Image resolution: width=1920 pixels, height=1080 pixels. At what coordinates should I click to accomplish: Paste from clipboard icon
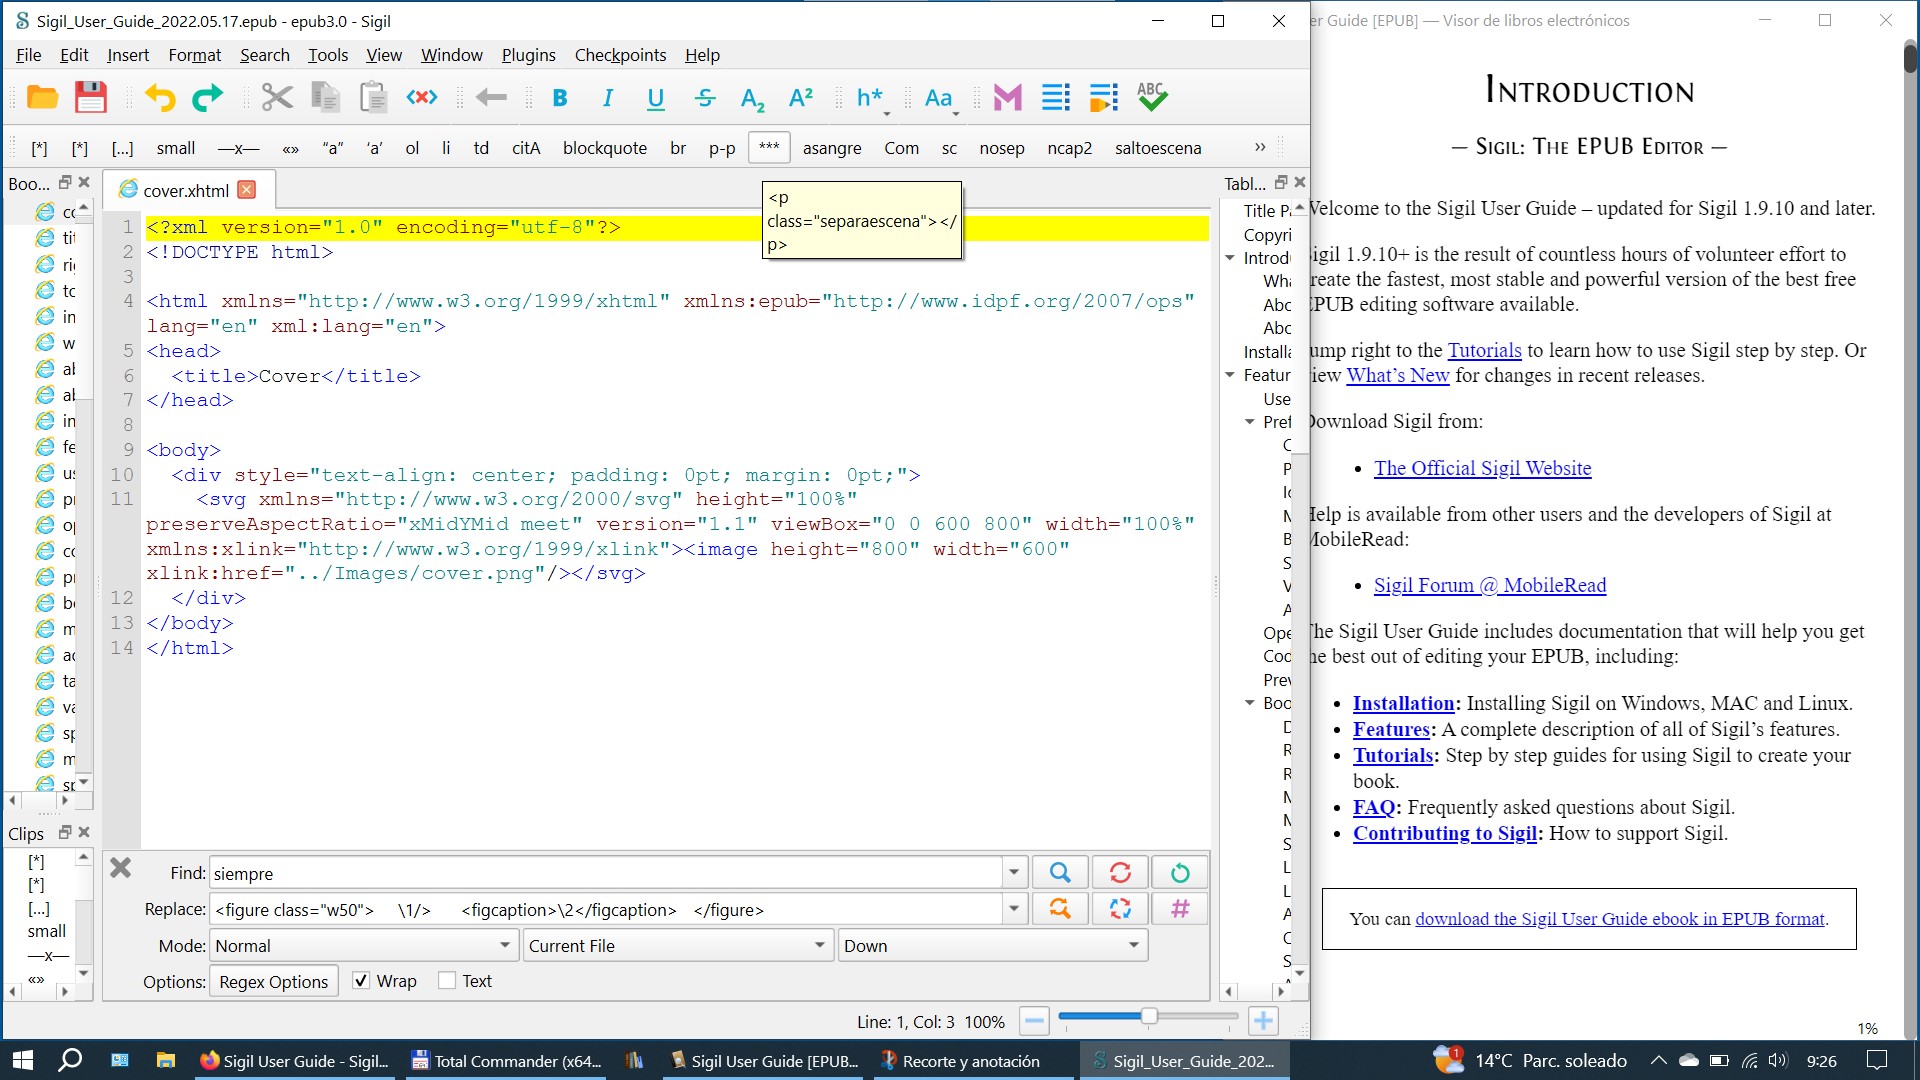pos(373,97)
